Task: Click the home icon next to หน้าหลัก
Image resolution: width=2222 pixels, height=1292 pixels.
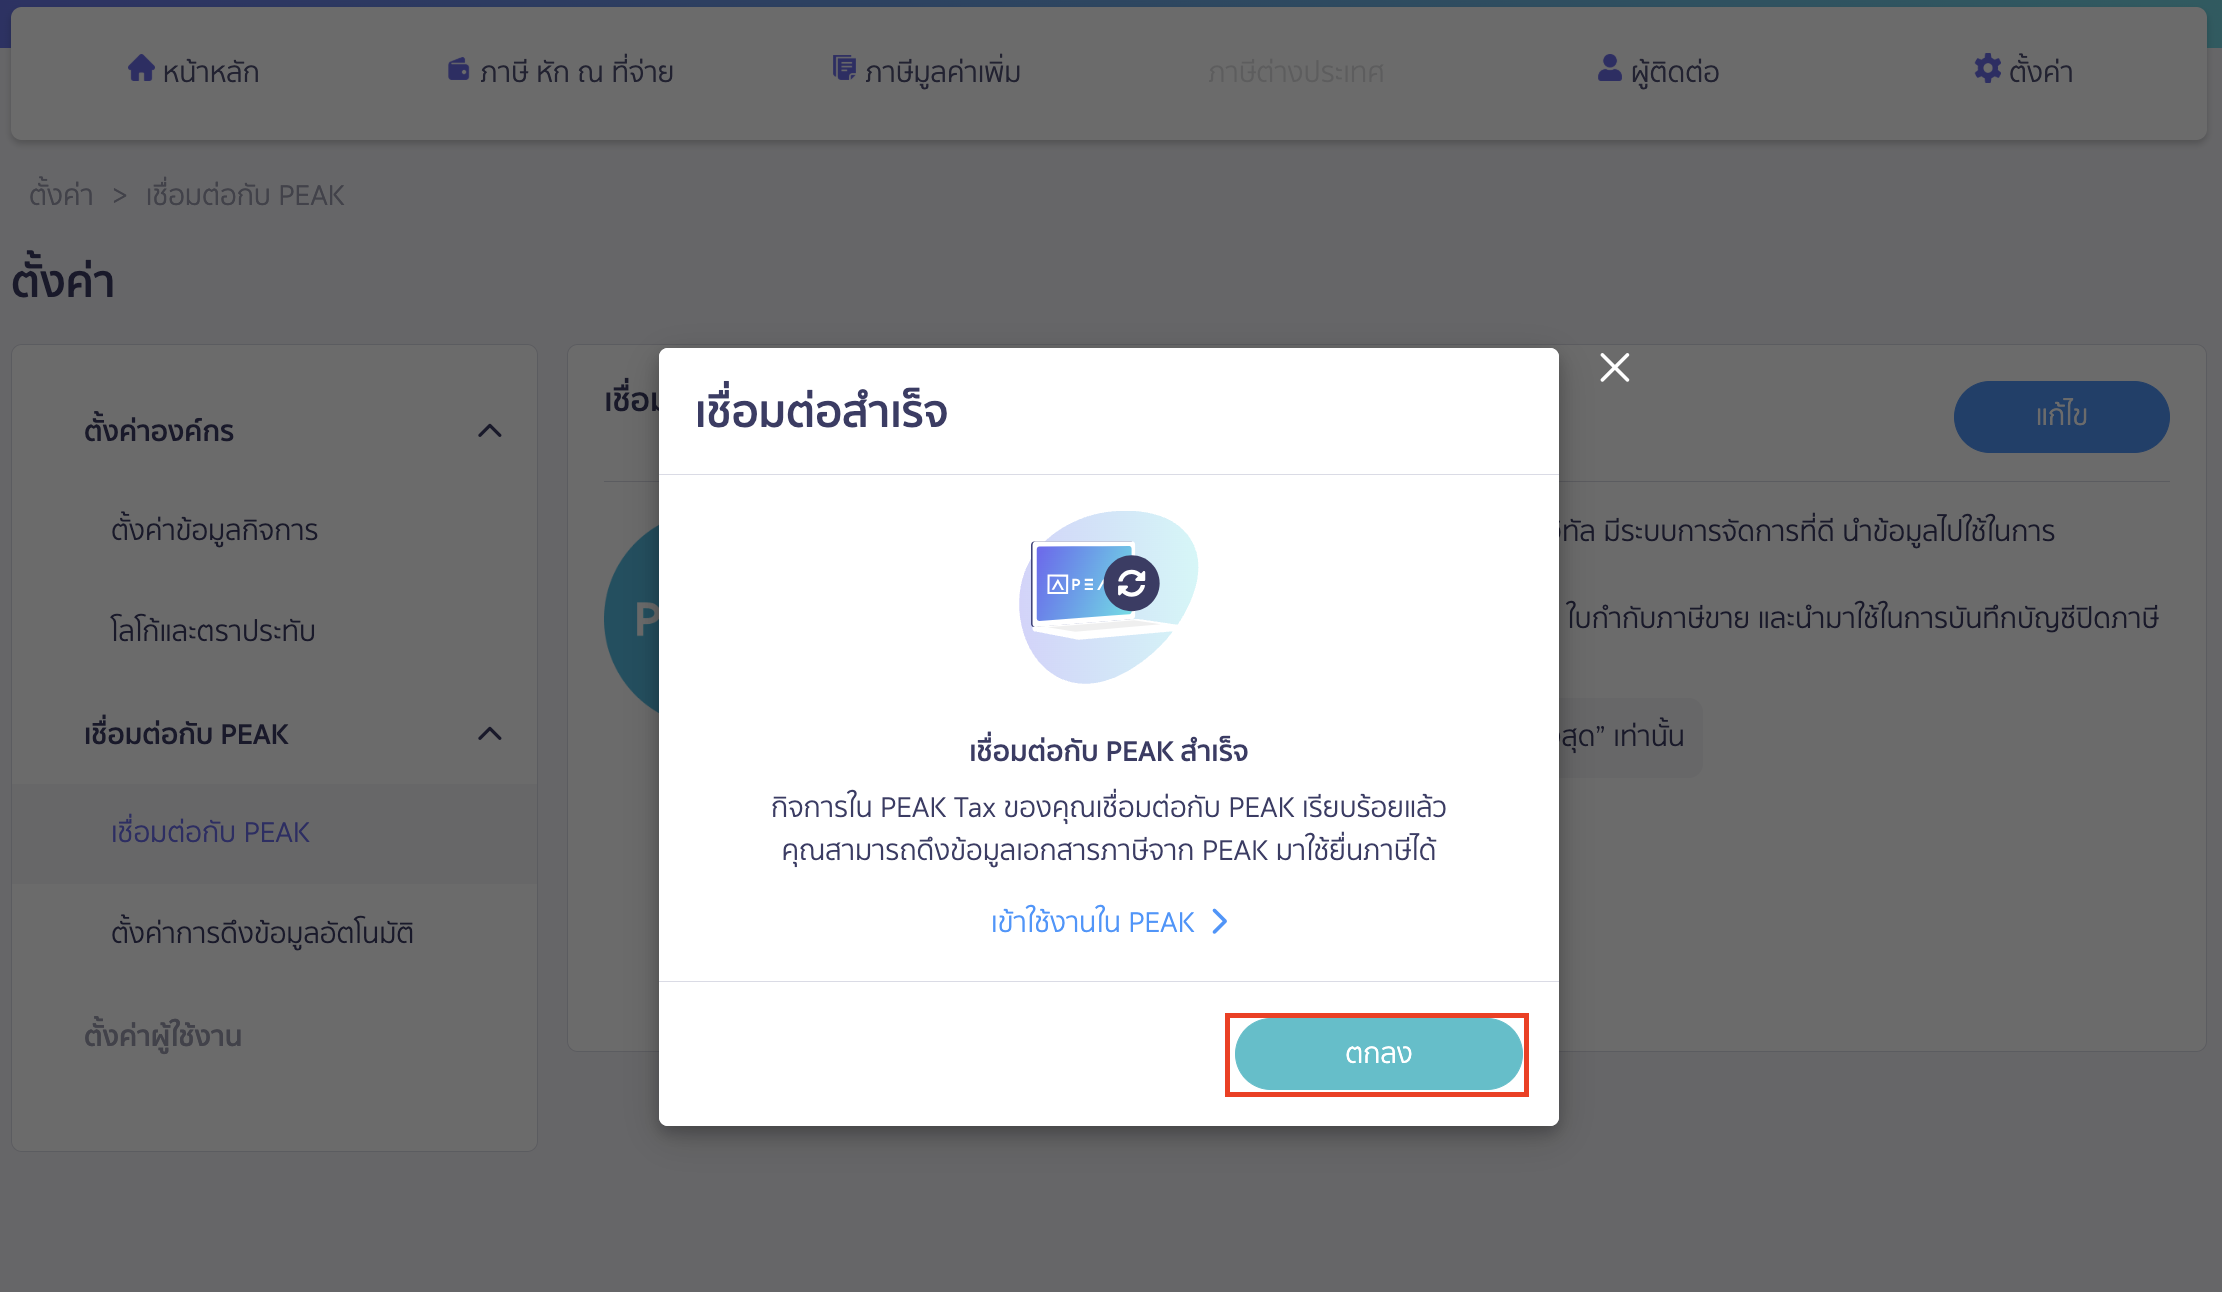Action: 140,70
